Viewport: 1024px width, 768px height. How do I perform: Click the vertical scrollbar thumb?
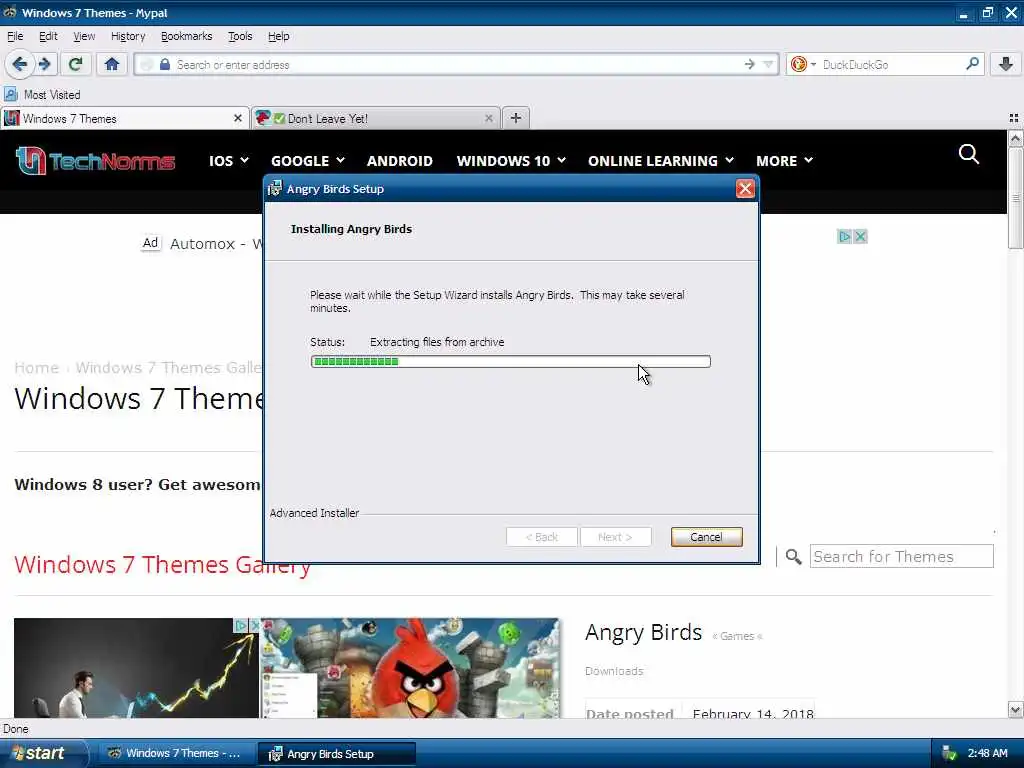point(1015,199)
